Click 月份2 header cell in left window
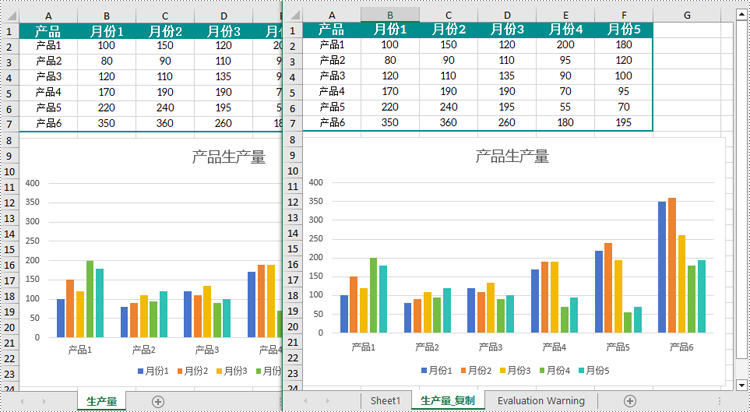 [x=165, y=32]
